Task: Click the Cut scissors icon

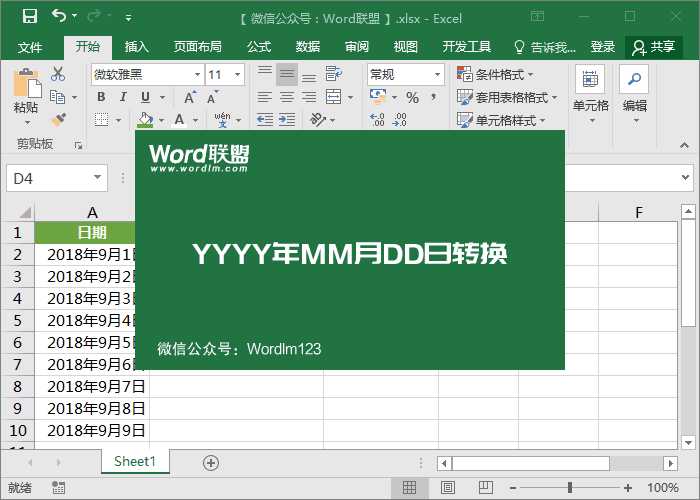Action: point(58,74)
